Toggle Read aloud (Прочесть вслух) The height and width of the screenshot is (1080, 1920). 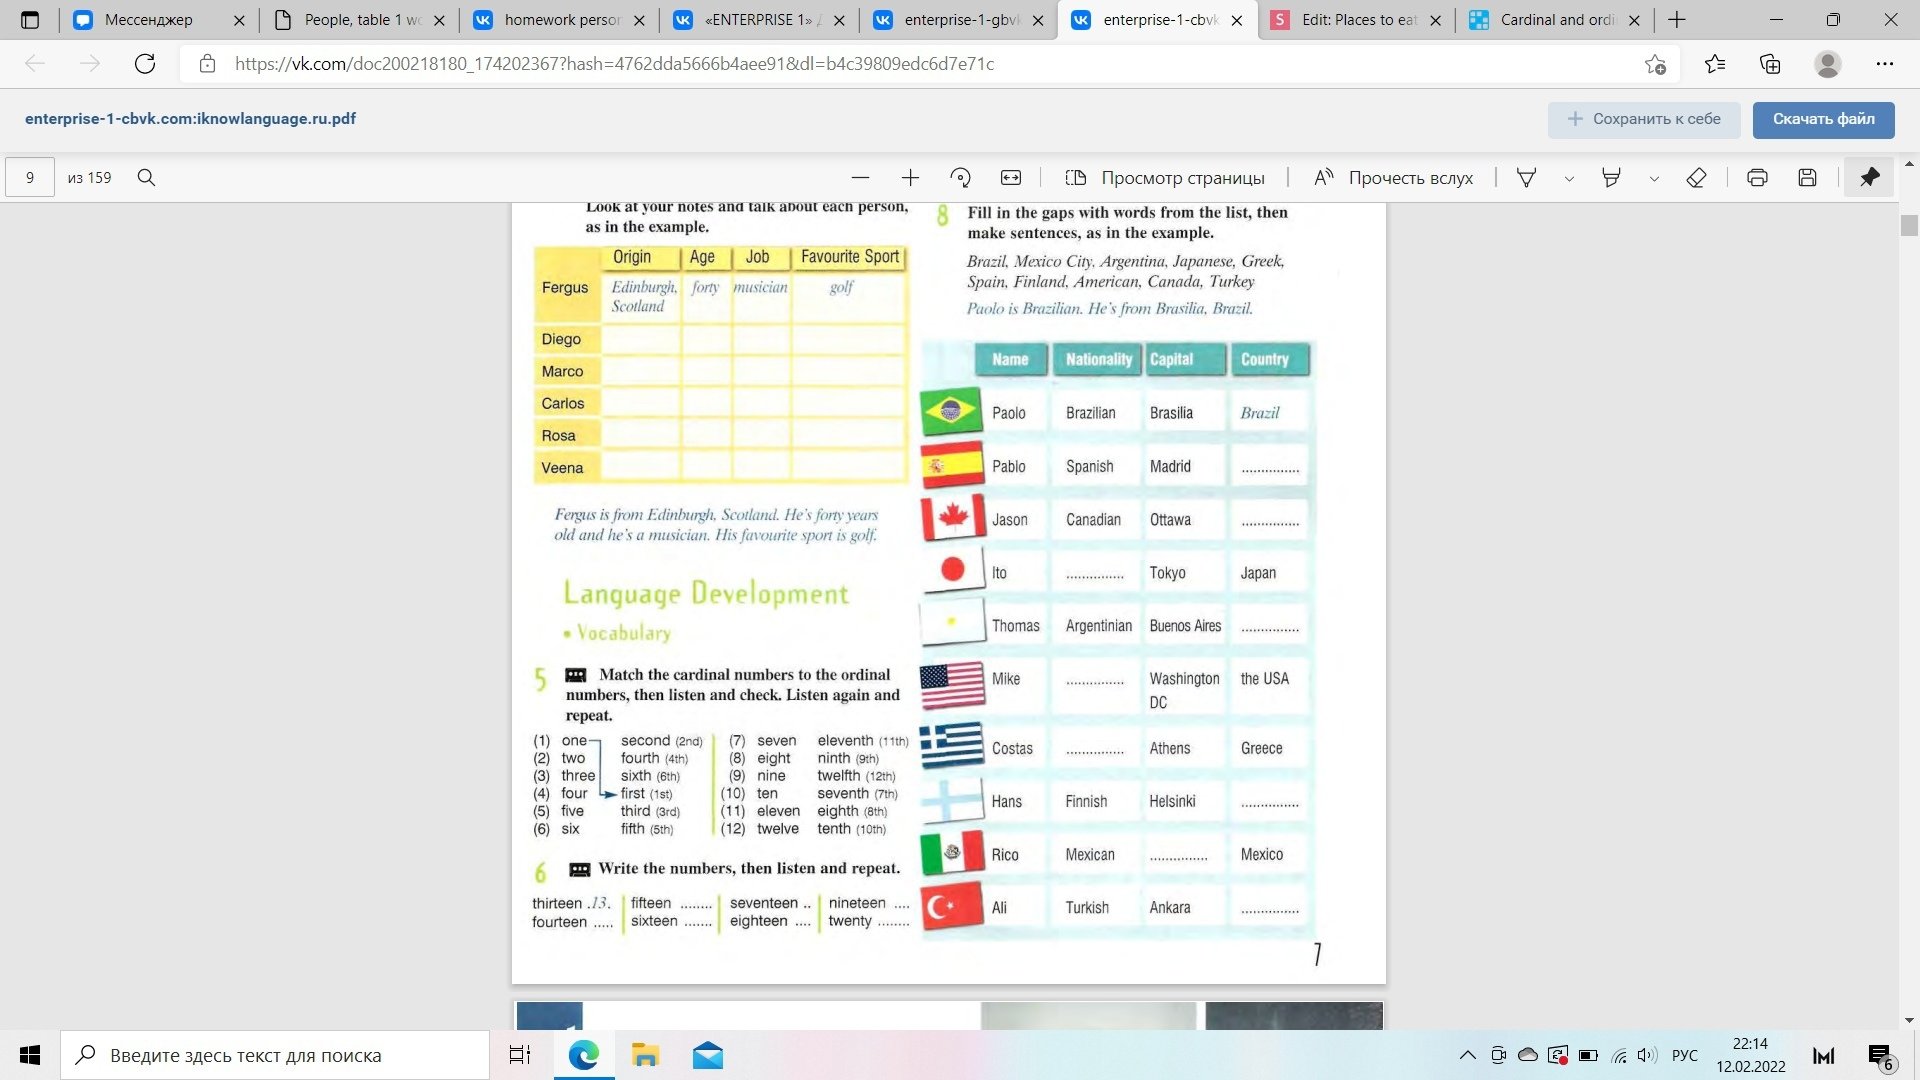pyautogui.click(x=1393, y=178)
